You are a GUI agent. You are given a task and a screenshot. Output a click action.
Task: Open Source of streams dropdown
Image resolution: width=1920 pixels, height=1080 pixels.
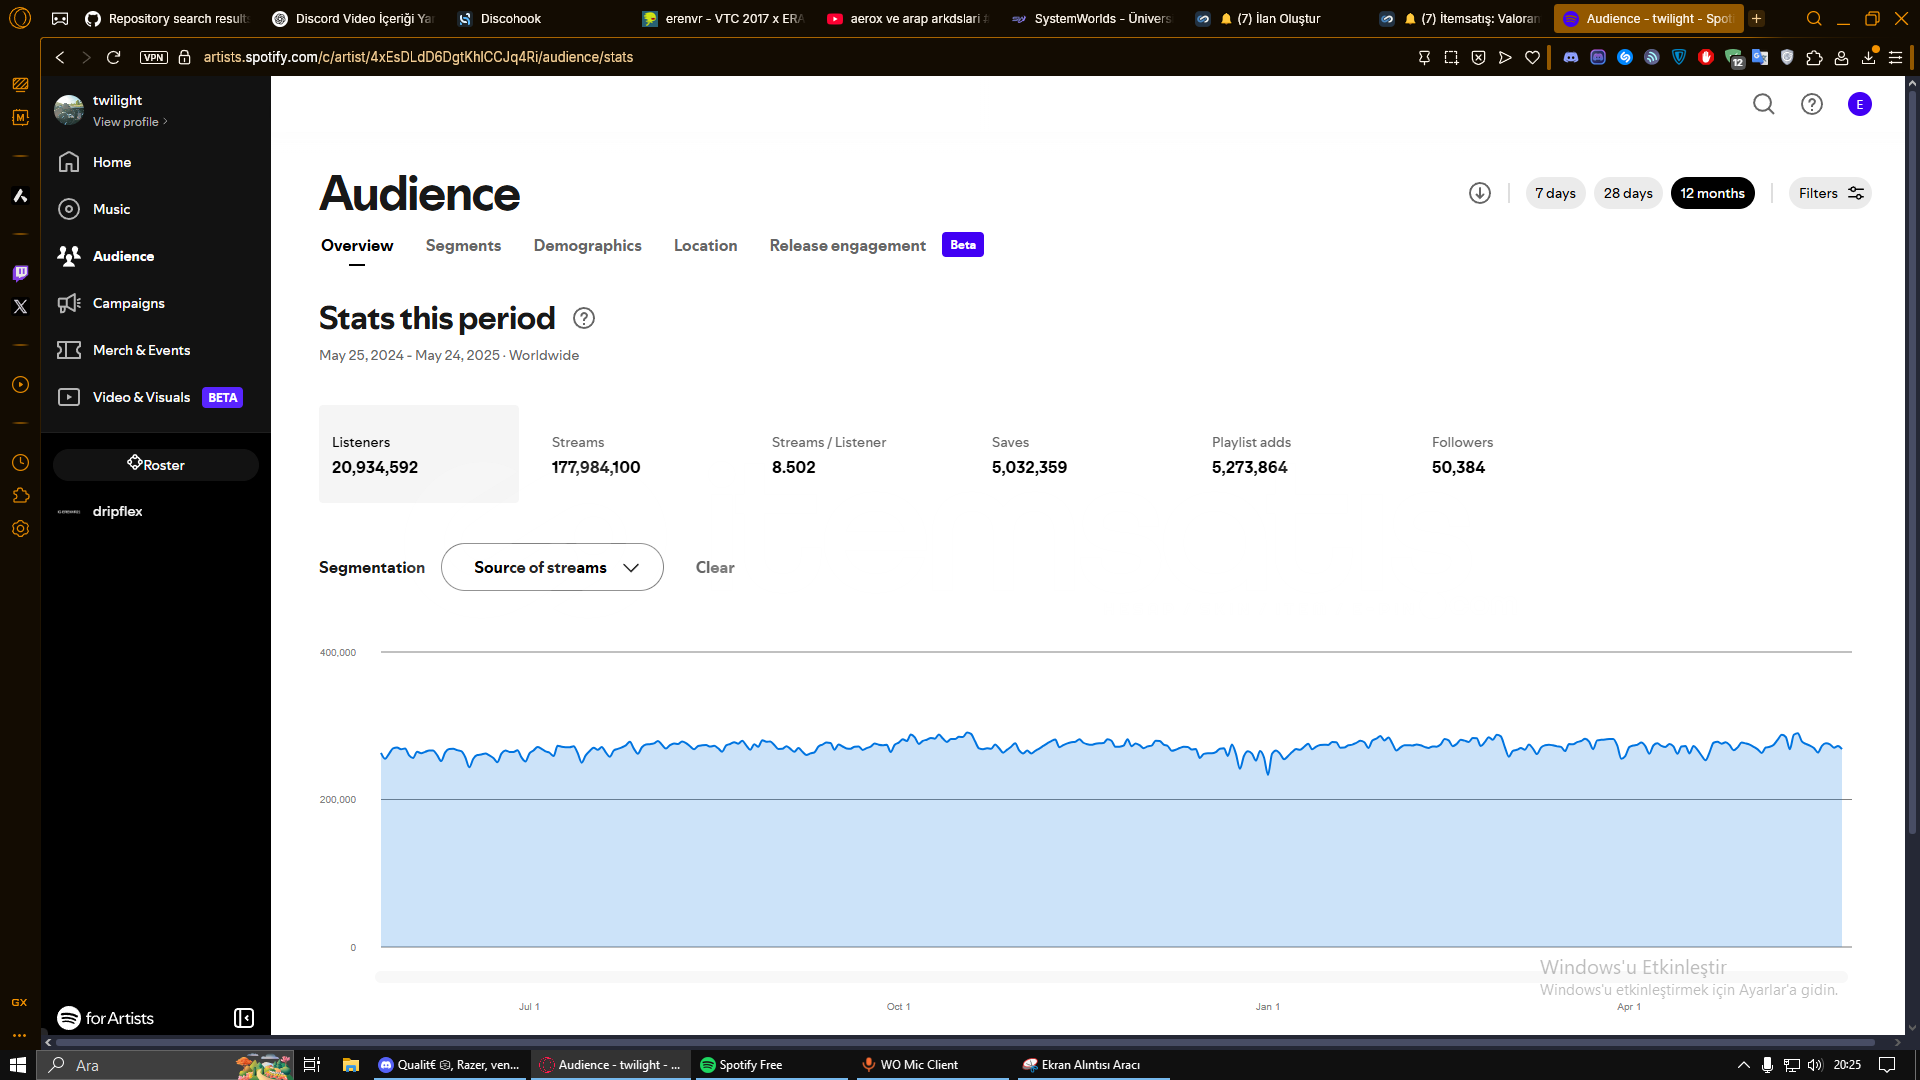(x=552, y=567)
